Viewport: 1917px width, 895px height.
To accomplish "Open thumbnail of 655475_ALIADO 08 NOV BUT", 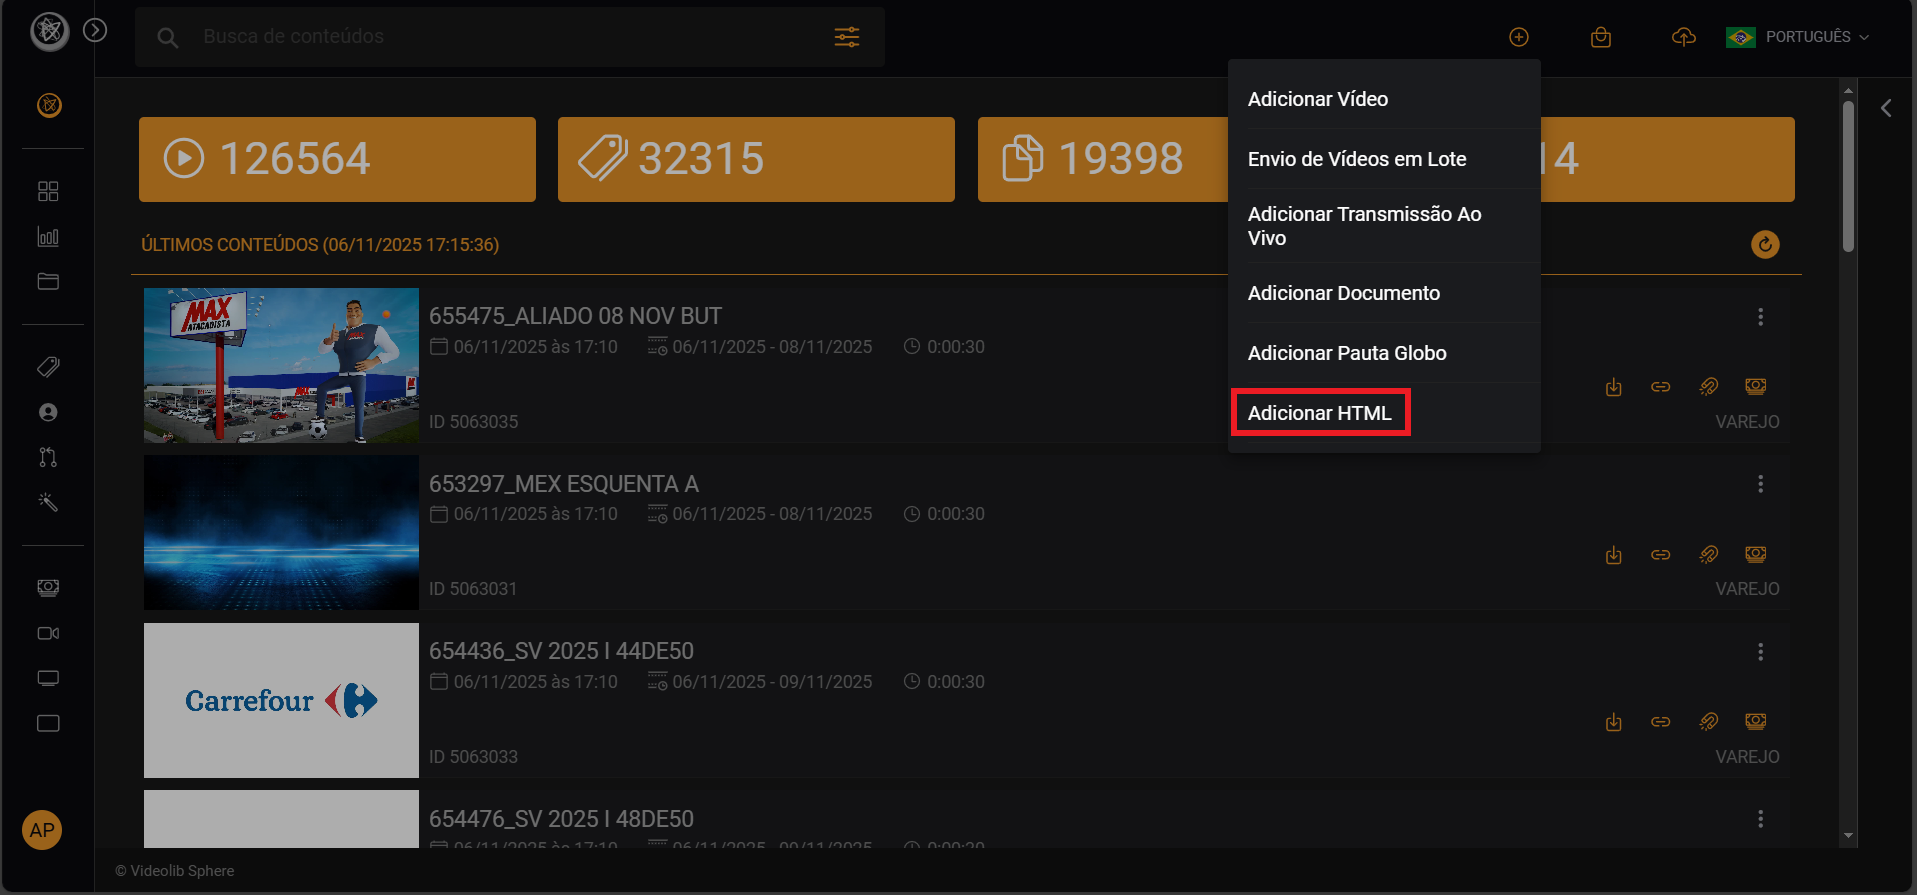I will tap(281, 365).
